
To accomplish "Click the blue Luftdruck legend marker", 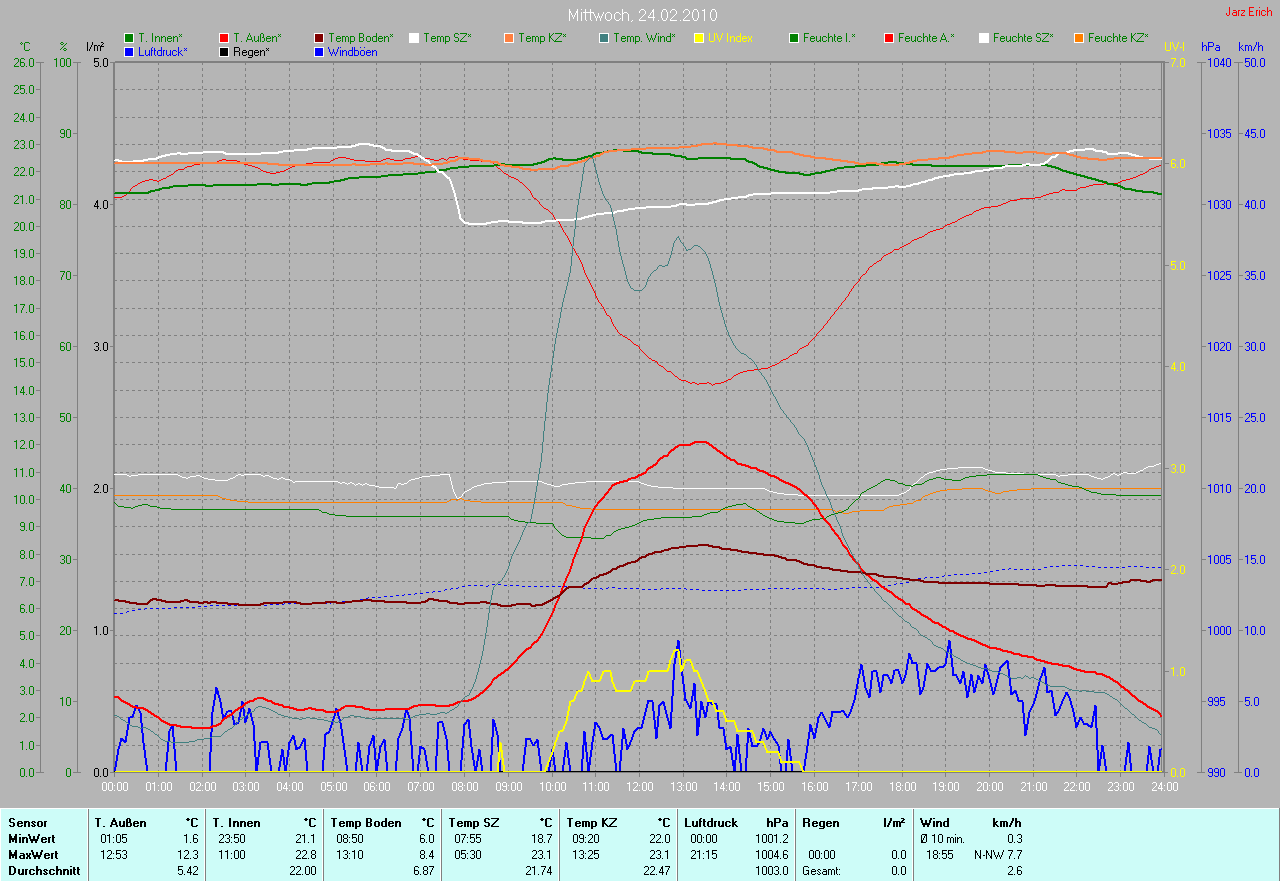I will click(x=129, y=51).
